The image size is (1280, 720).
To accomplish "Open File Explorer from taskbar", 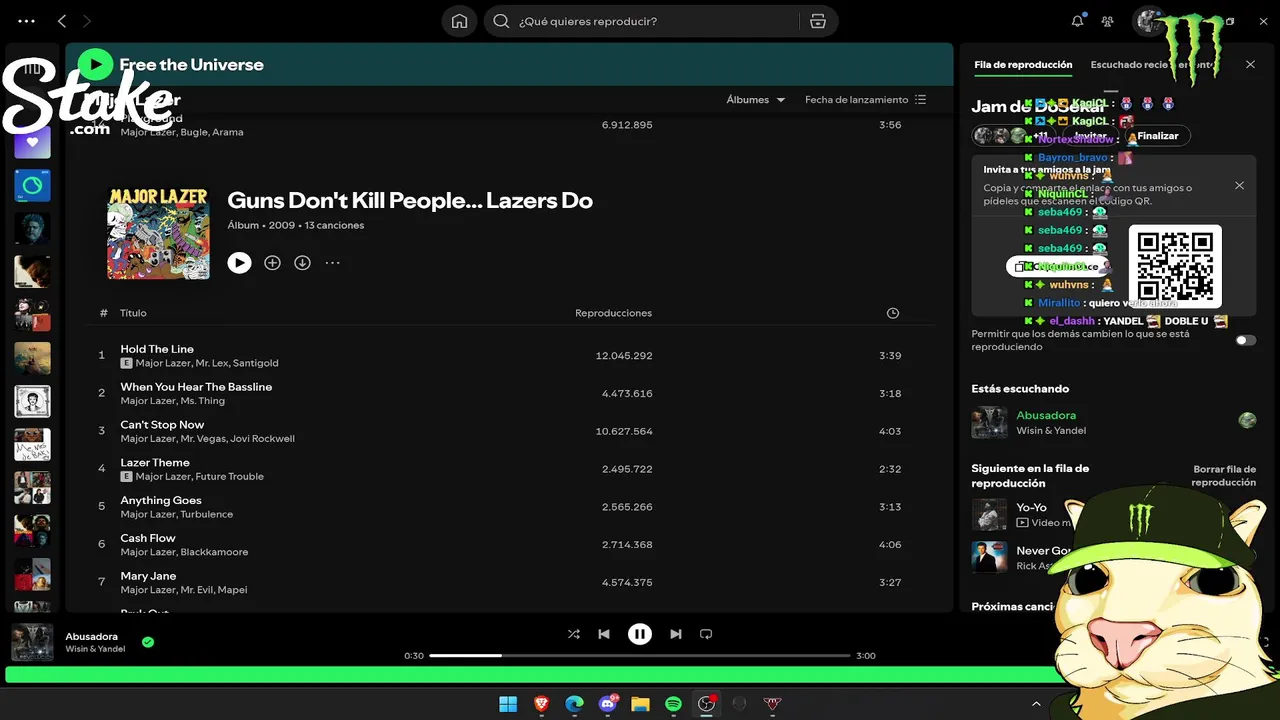I will [x=640, y=704].
